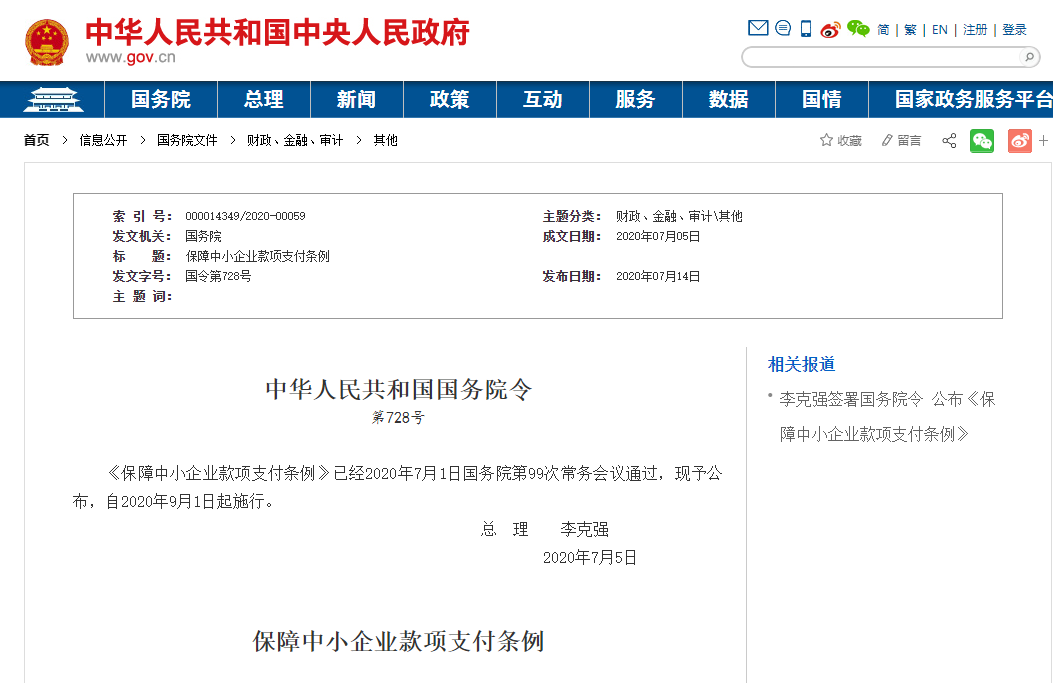Viewport: 1053px width, 683px height.
Task: Go to 国务院文件 breadcrumb
Action: point(187,140)
